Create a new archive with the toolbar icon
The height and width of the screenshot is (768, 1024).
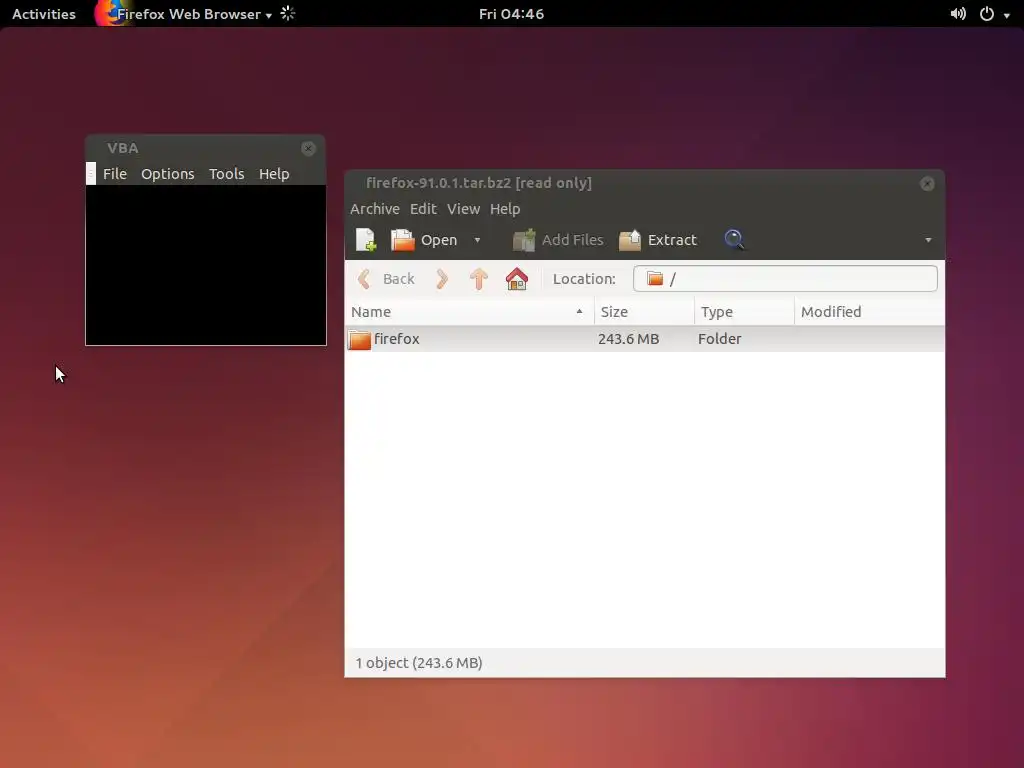pos(366,240)
